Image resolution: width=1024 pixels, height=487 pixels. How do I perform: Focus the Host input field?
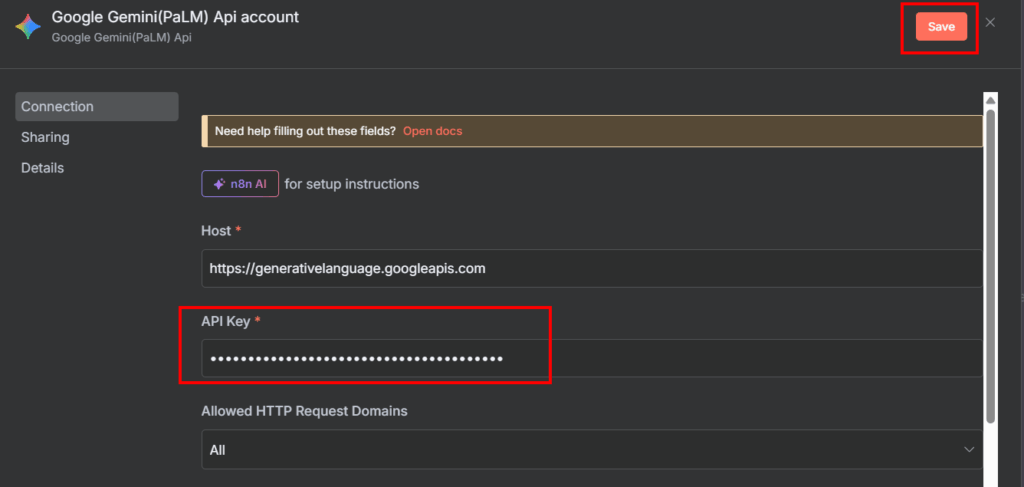[x=592, y=268]
